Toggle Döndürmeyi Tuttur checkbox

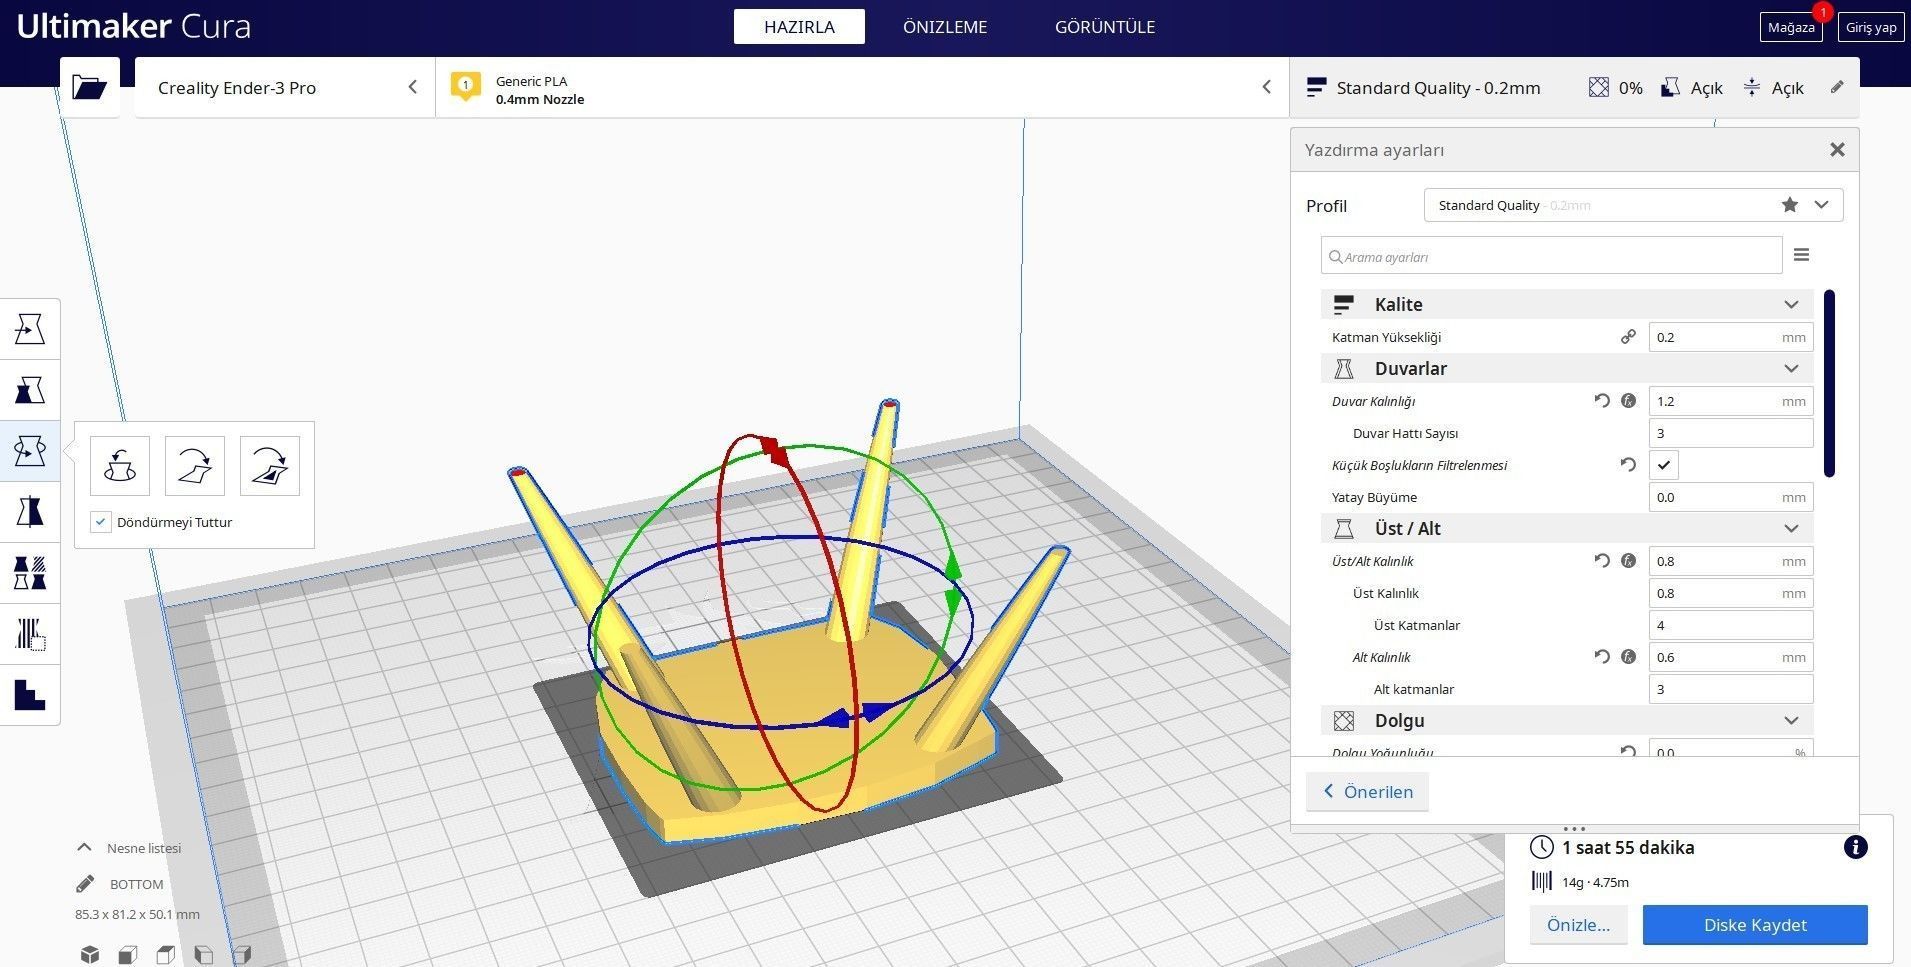pos(101,522)
